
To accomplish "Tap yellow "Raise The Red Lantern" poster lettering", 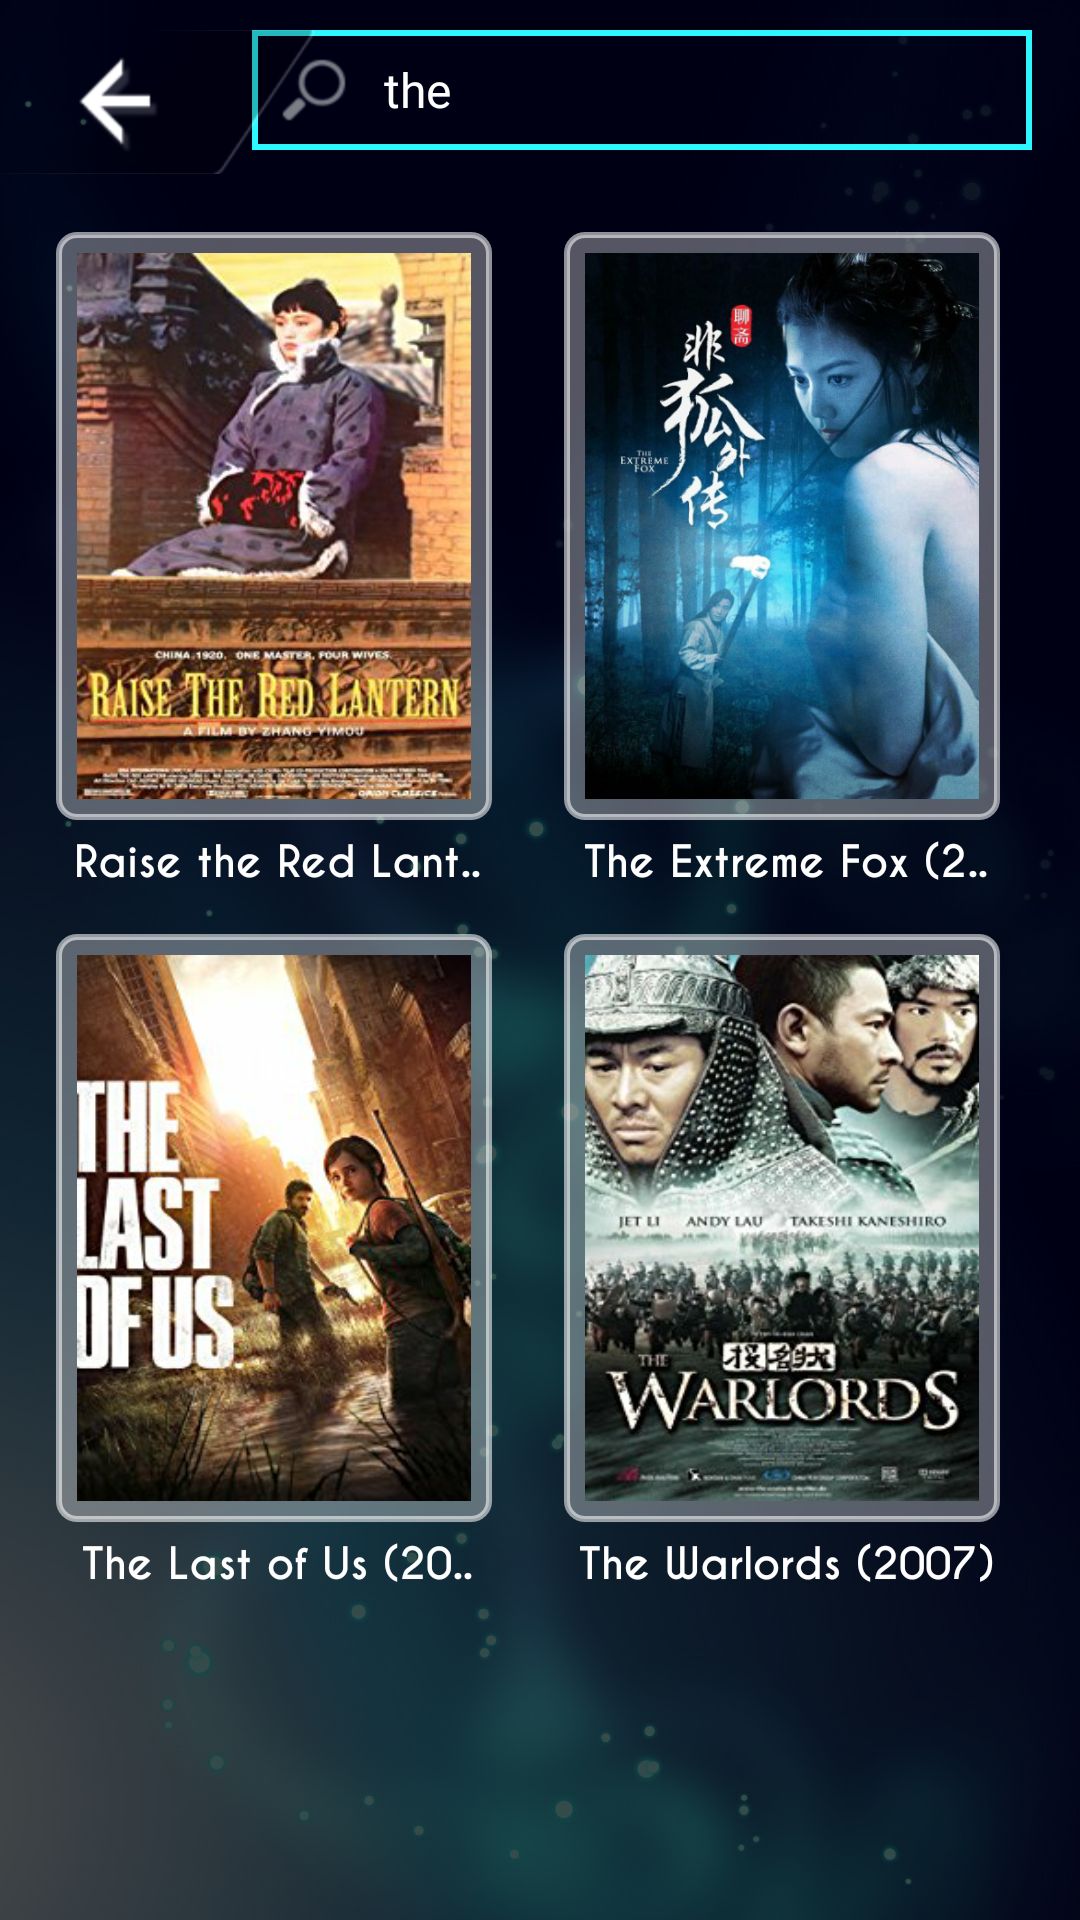I will coord(274,695).
